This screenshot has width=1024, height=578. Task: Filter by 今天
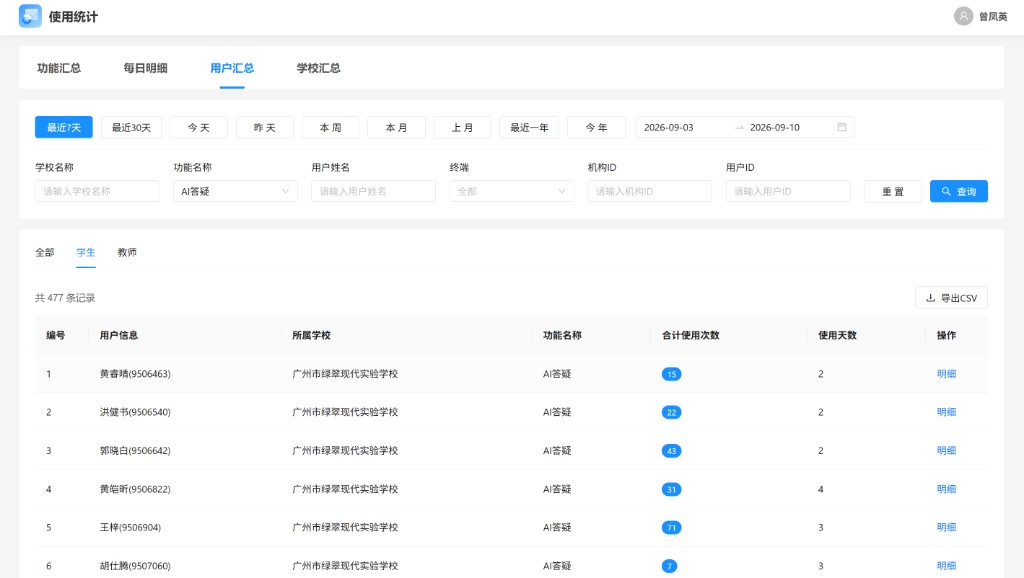pos(199,127)
